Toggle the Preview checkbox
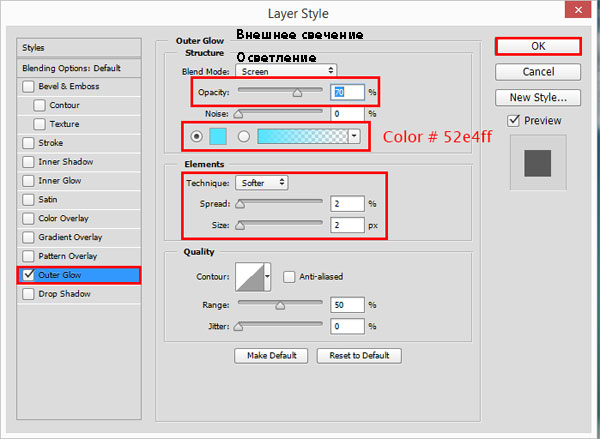The image size is (600, 439). tap(514, 121)
